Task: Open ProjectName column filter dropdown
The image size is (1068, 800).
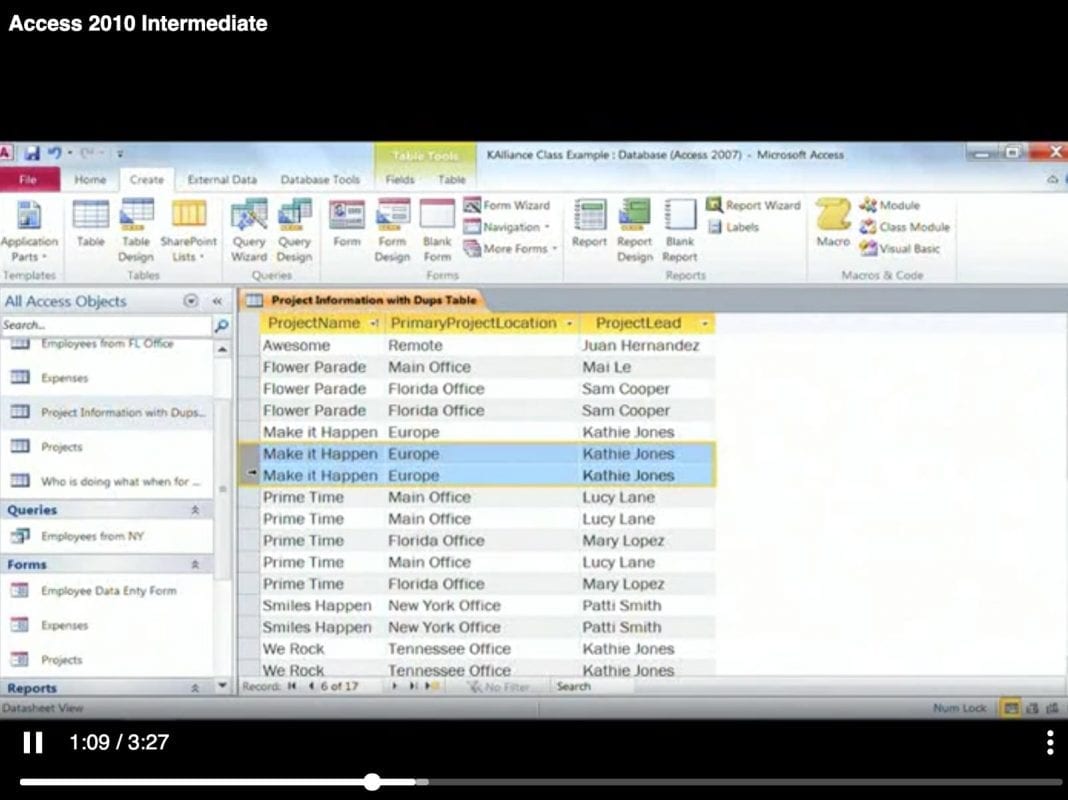Action: pyautogui.click(x=374, y=323)
